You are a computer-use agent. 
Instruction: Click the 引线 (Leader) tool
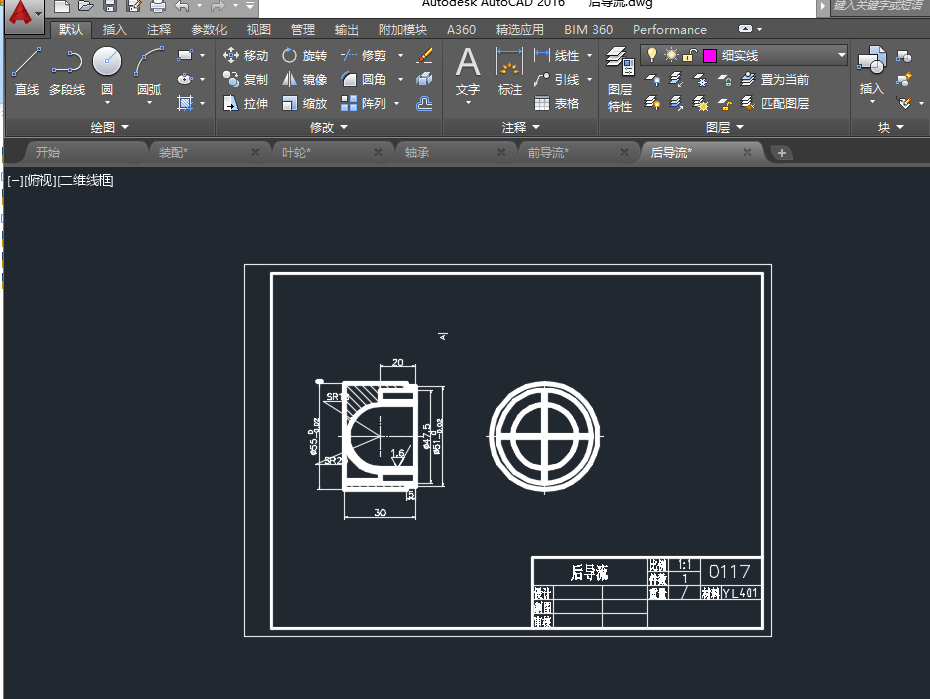click(557, 79)
